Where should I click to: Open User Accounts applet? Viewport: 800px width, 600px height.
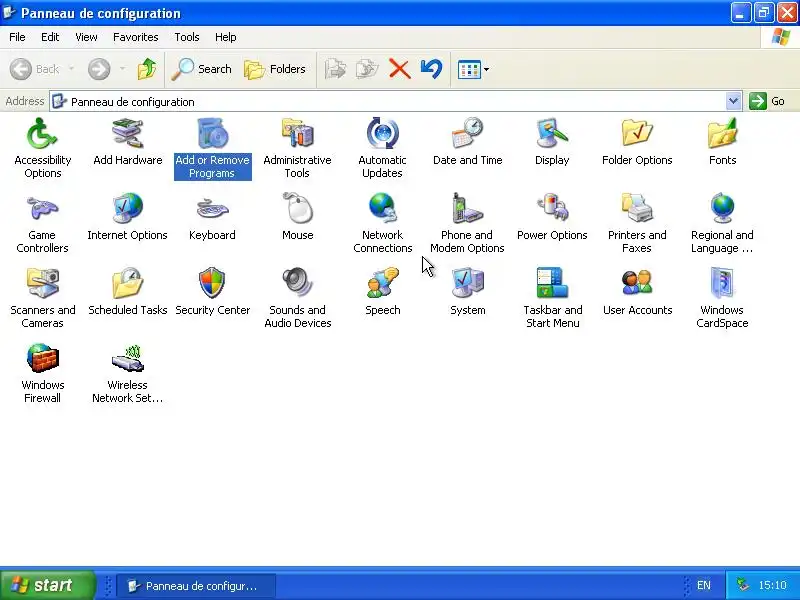(x=637, y=292)
